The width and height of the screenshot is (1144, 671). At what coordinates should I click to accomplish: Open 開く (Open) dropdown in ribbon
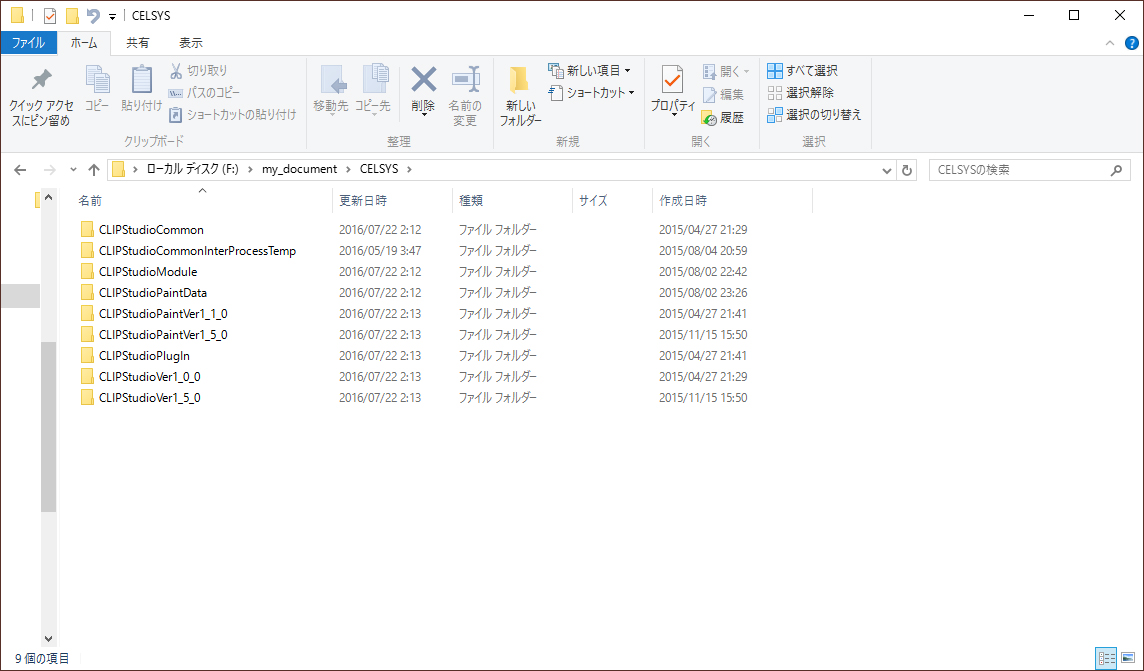[x=726, y=71]
